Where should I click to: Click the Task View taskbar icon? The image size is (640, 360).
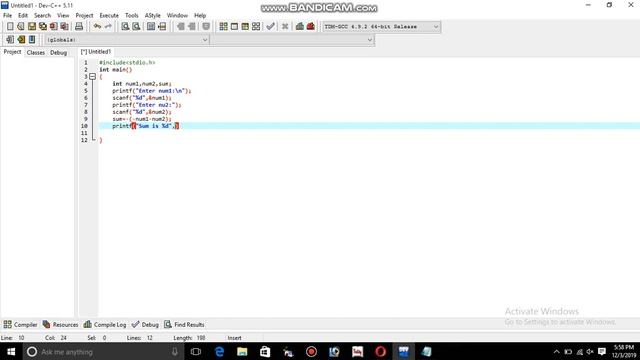[196, 351]
